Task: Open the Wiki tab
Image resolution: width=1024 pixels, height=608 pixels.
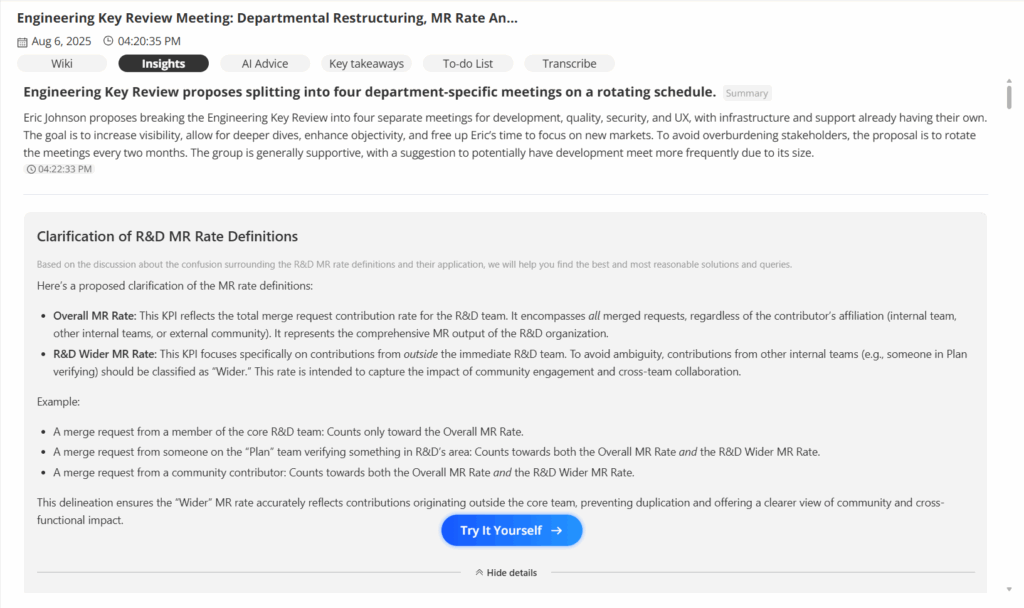Action: (62, 64)
